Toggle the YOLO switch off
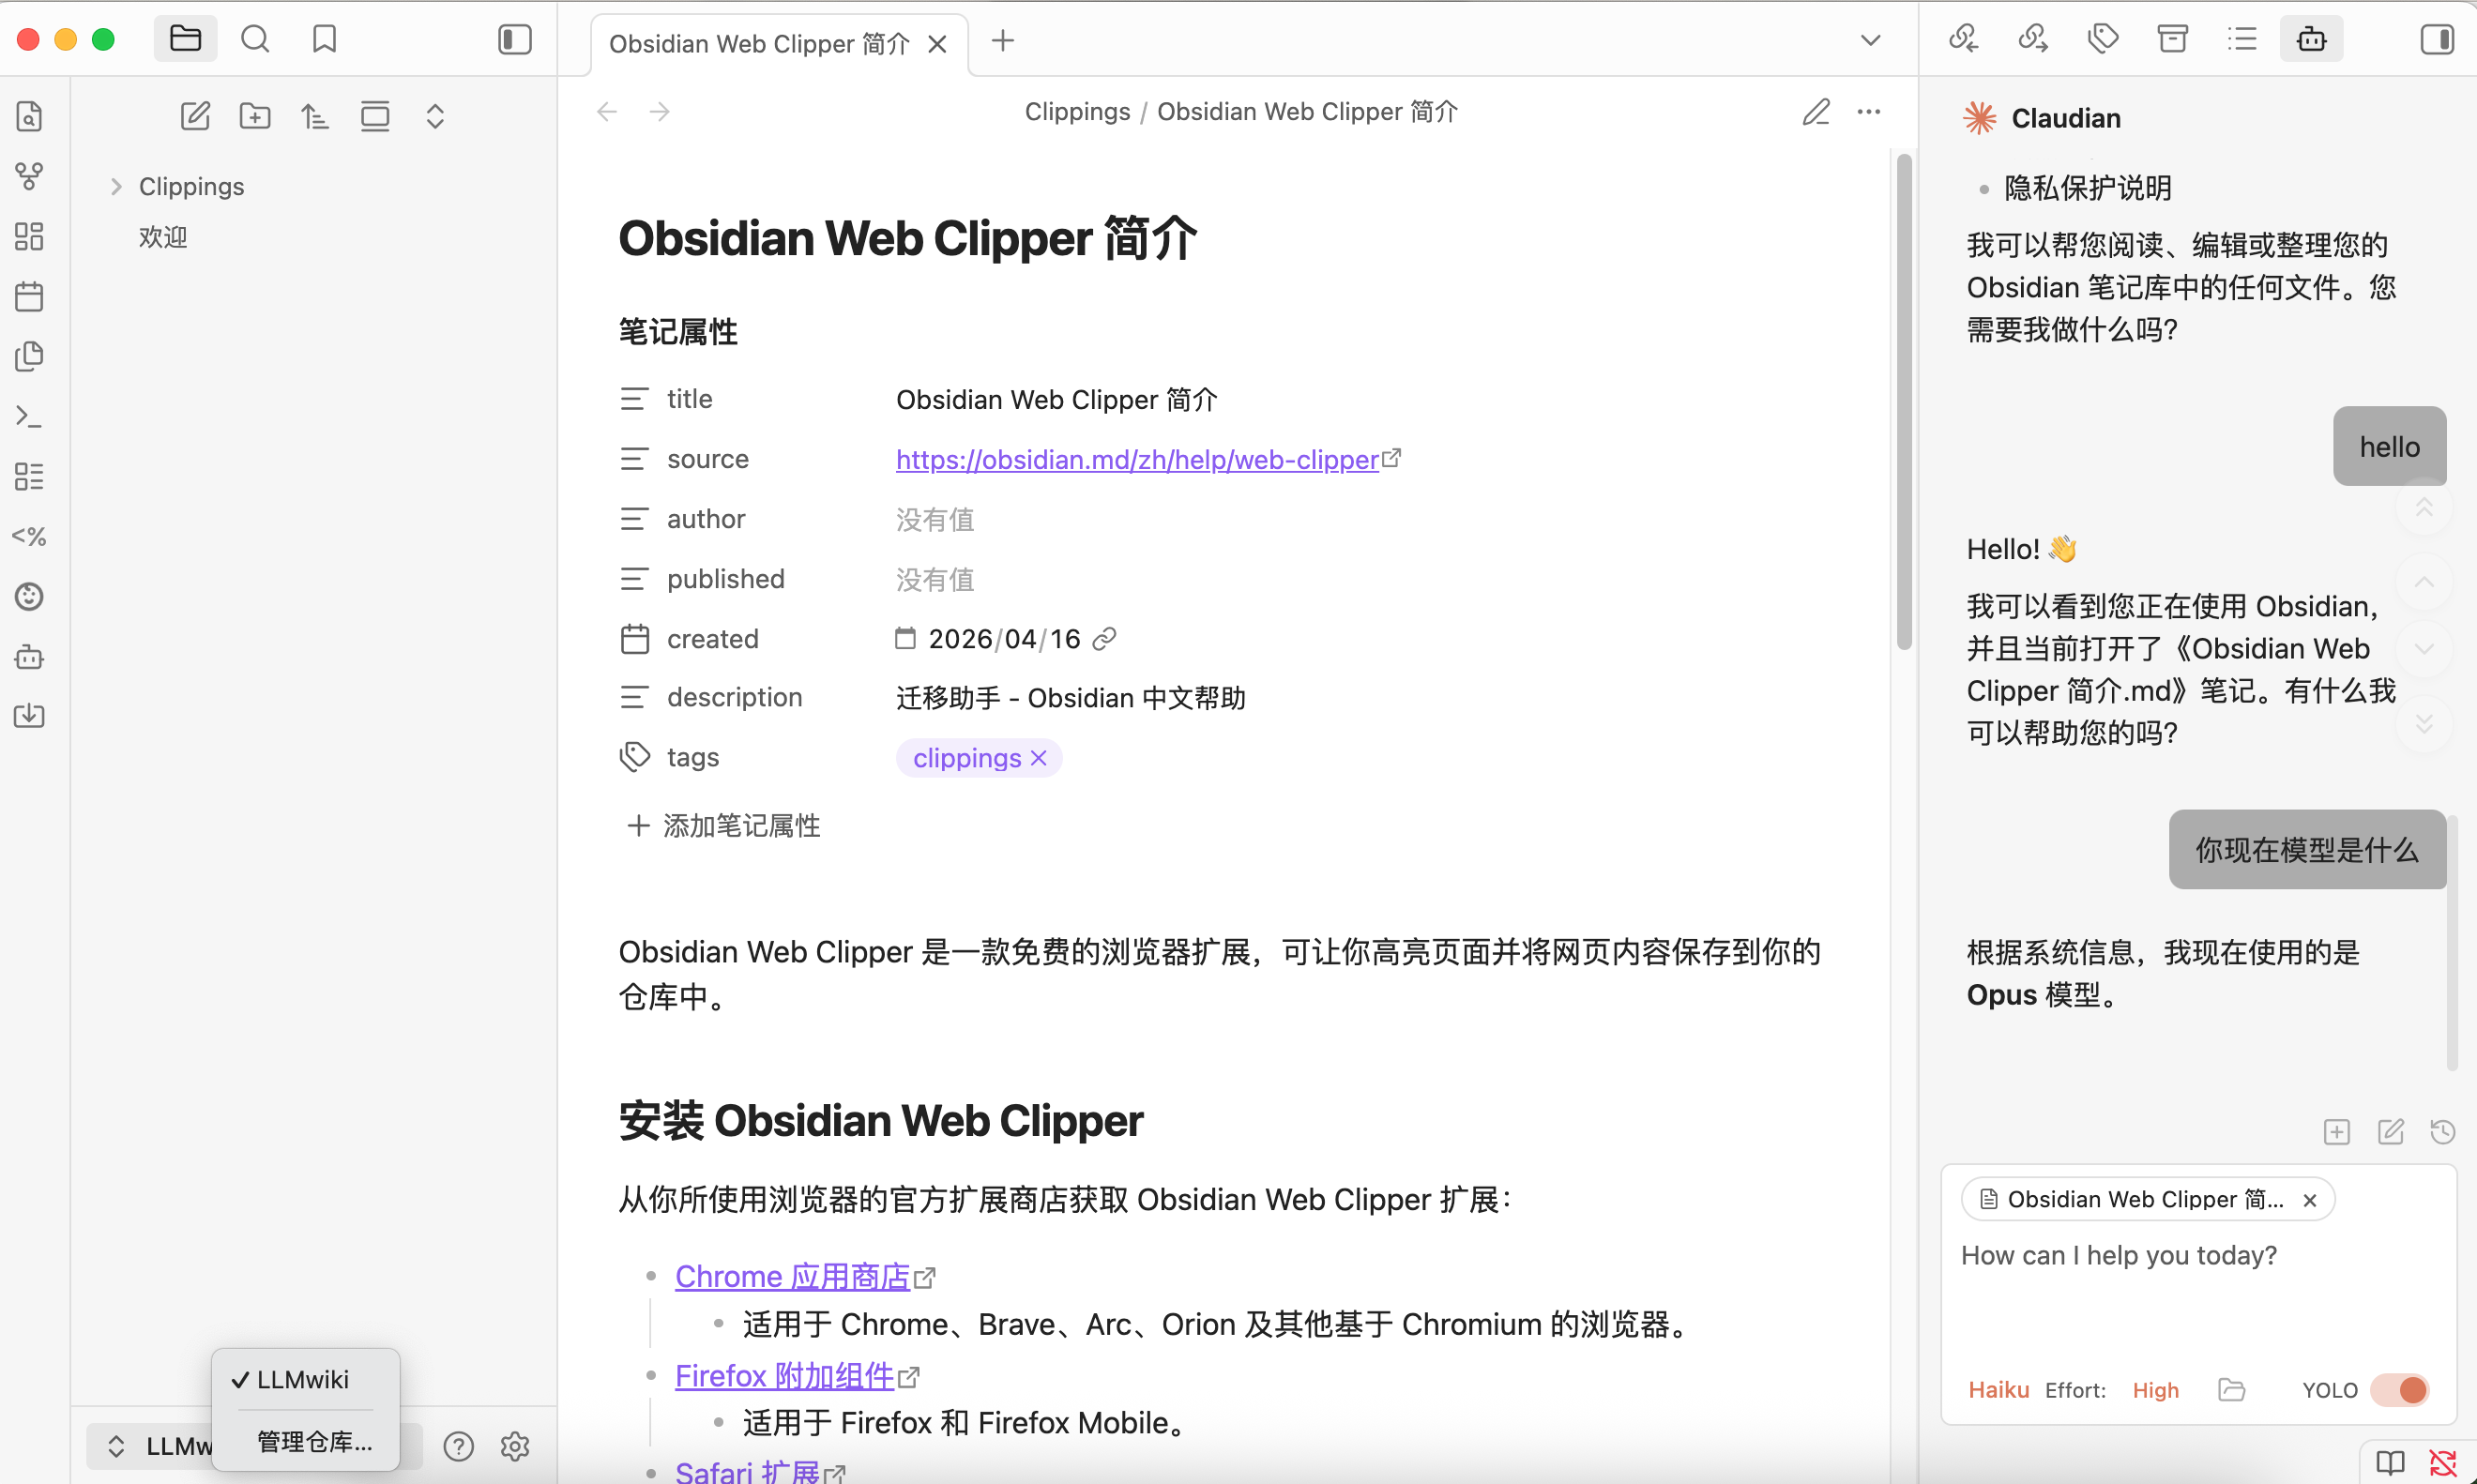 tap(2402, 1389)
